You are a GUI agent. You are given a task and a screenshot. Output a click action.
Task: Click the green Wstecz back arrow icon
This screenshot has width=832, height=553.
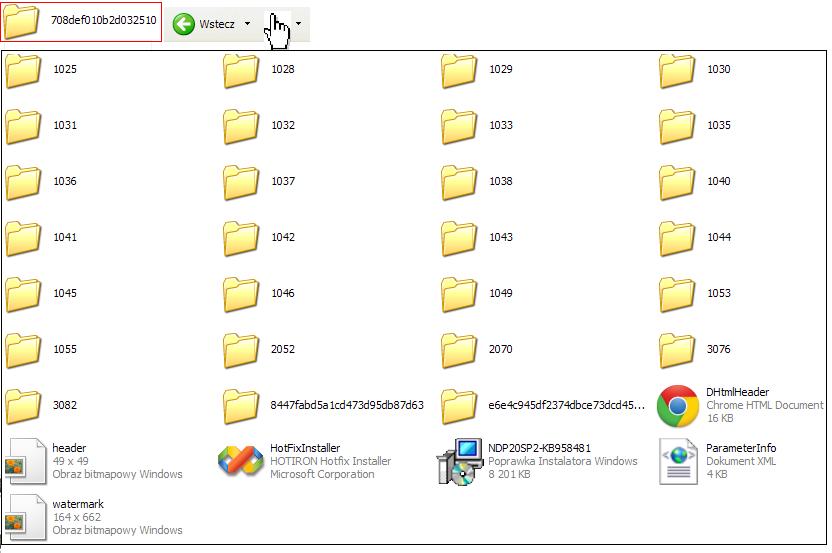pos(184,24)
